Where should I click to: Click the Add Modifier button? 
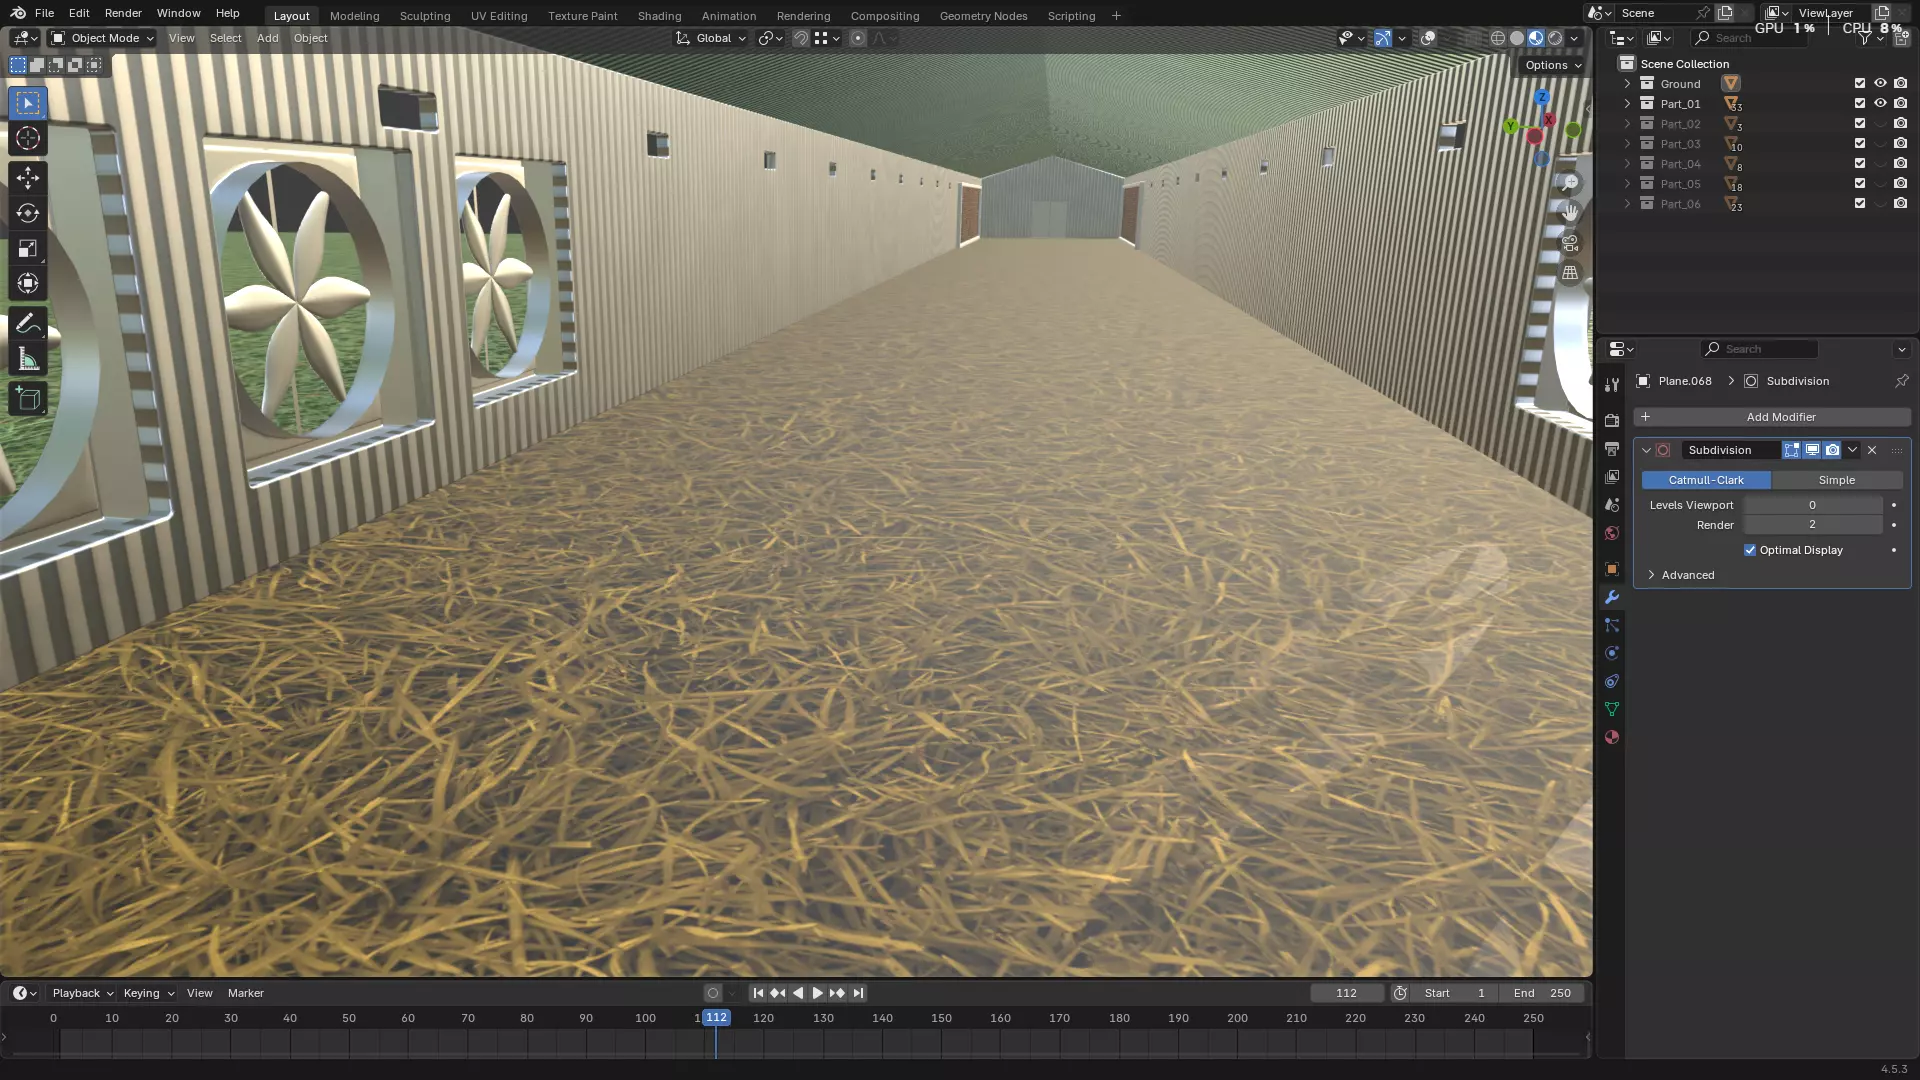click(x=1772, y=417)
